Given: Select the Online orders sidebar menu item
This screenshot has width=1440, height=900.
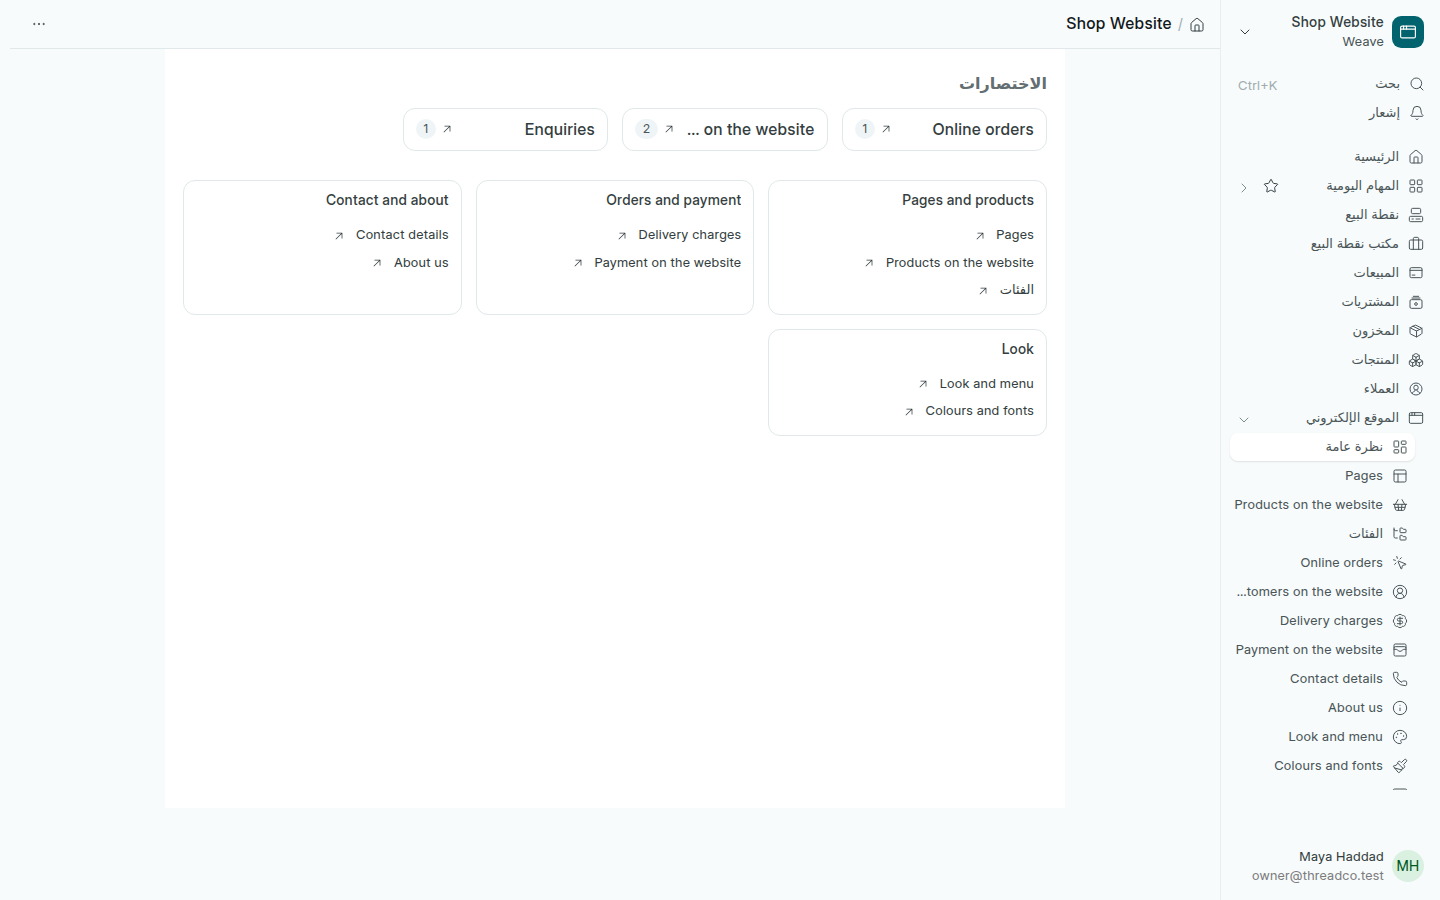Looking at the screenshot, I should pyautogui.click(x=1323, y=563).
